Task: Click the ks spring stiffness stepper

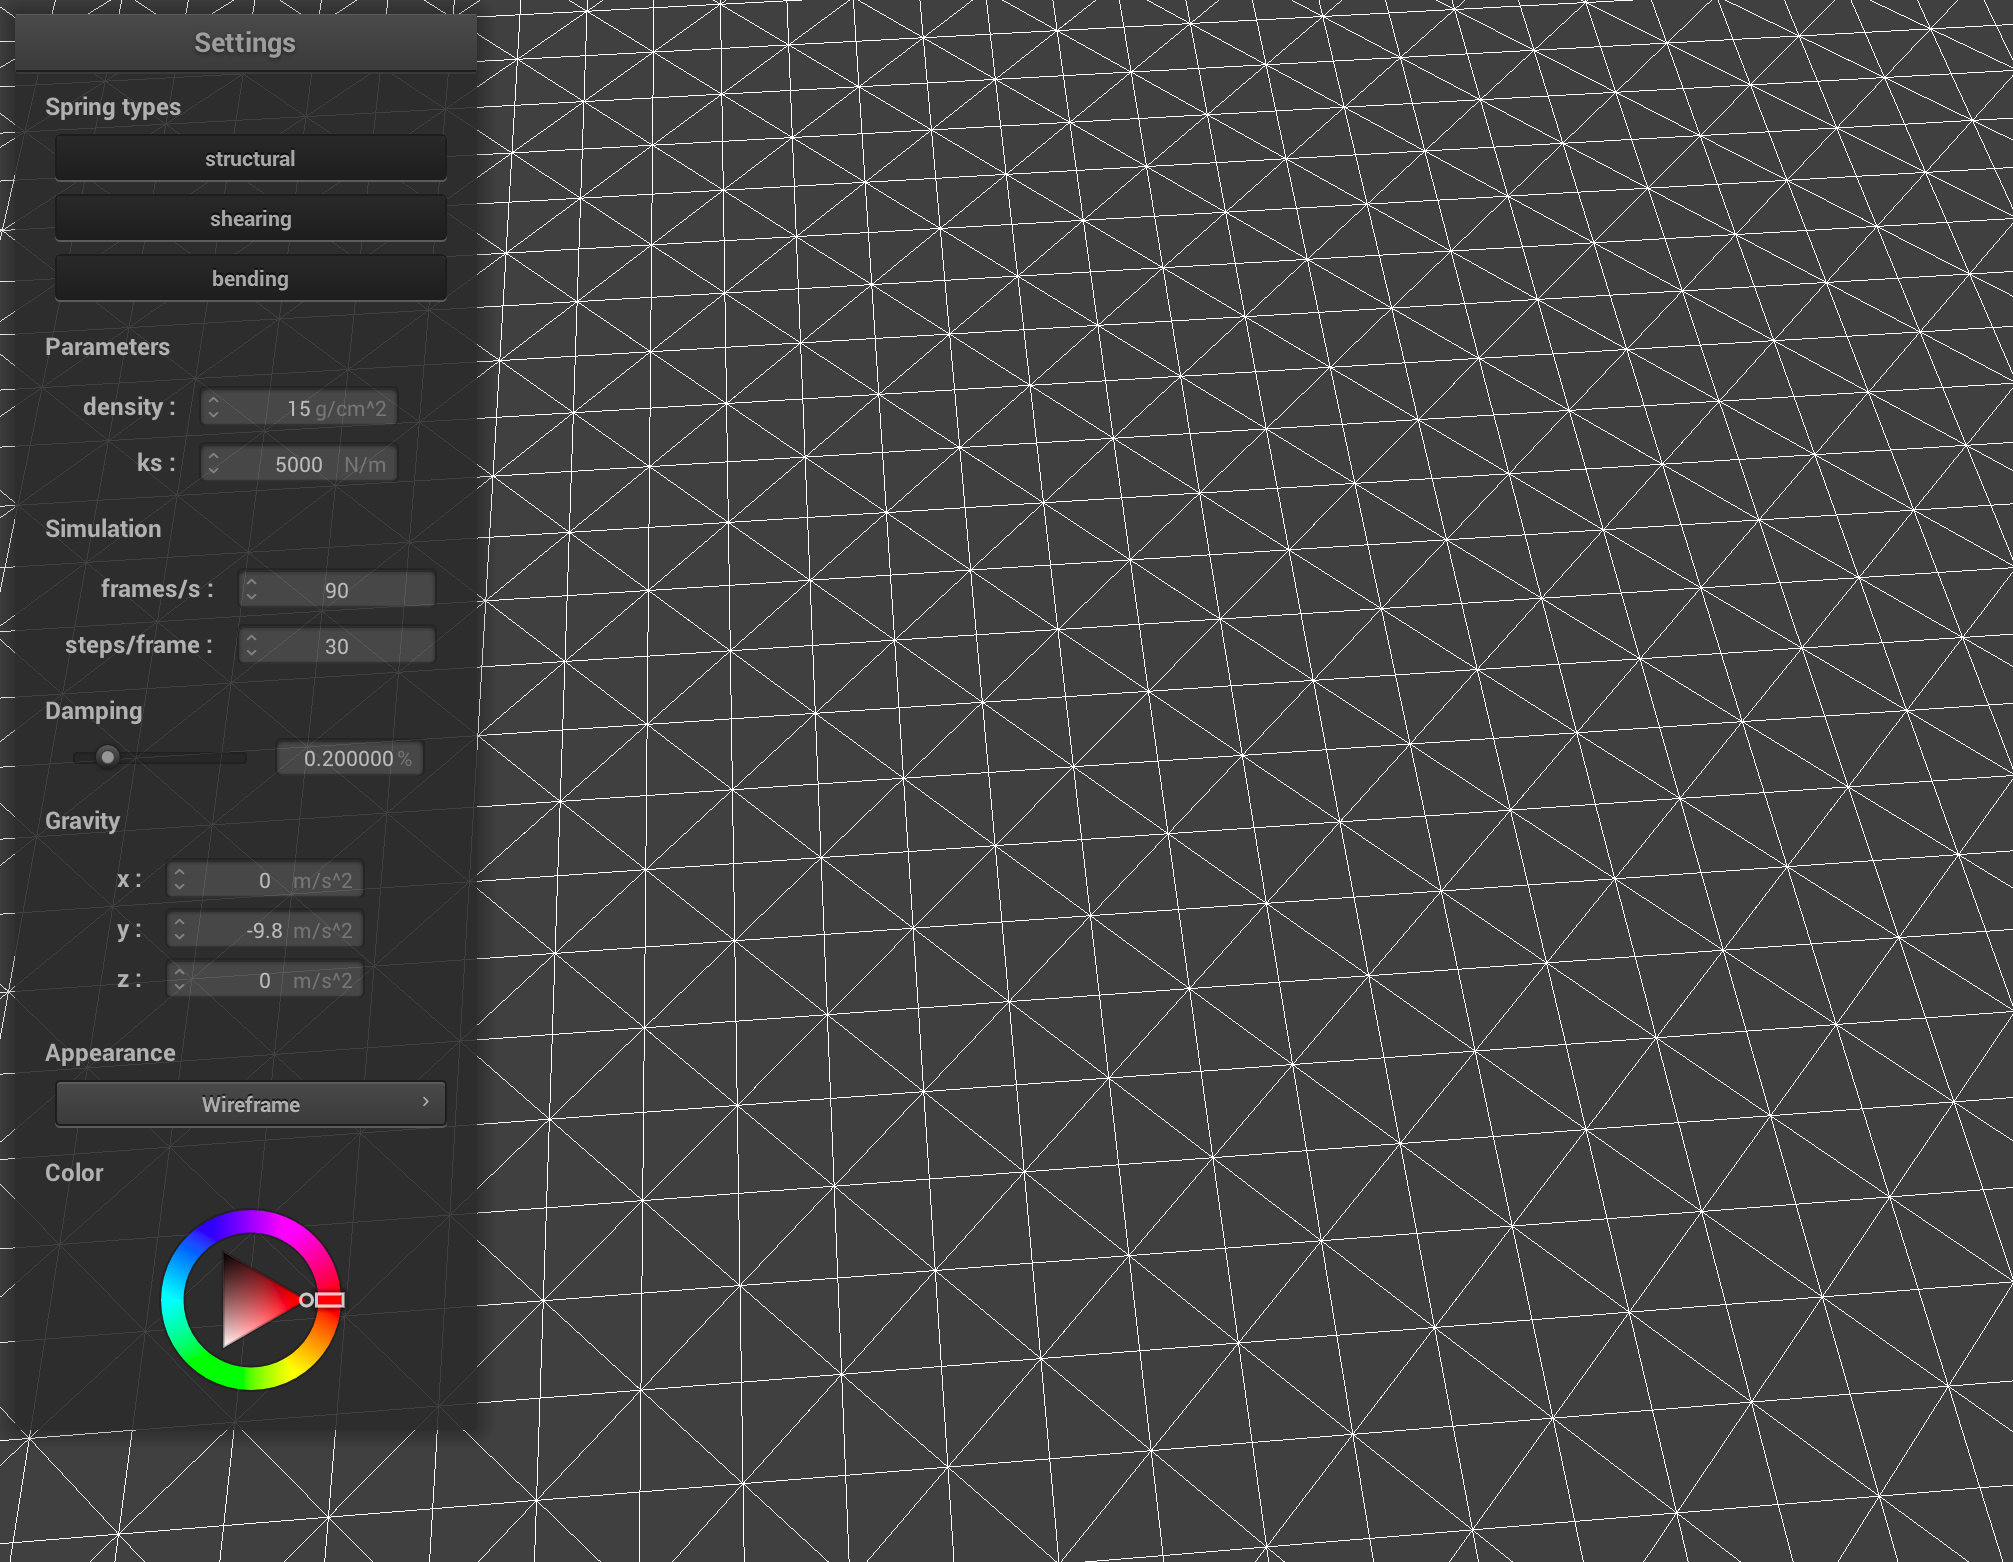Action: click(x=214, y=462)
